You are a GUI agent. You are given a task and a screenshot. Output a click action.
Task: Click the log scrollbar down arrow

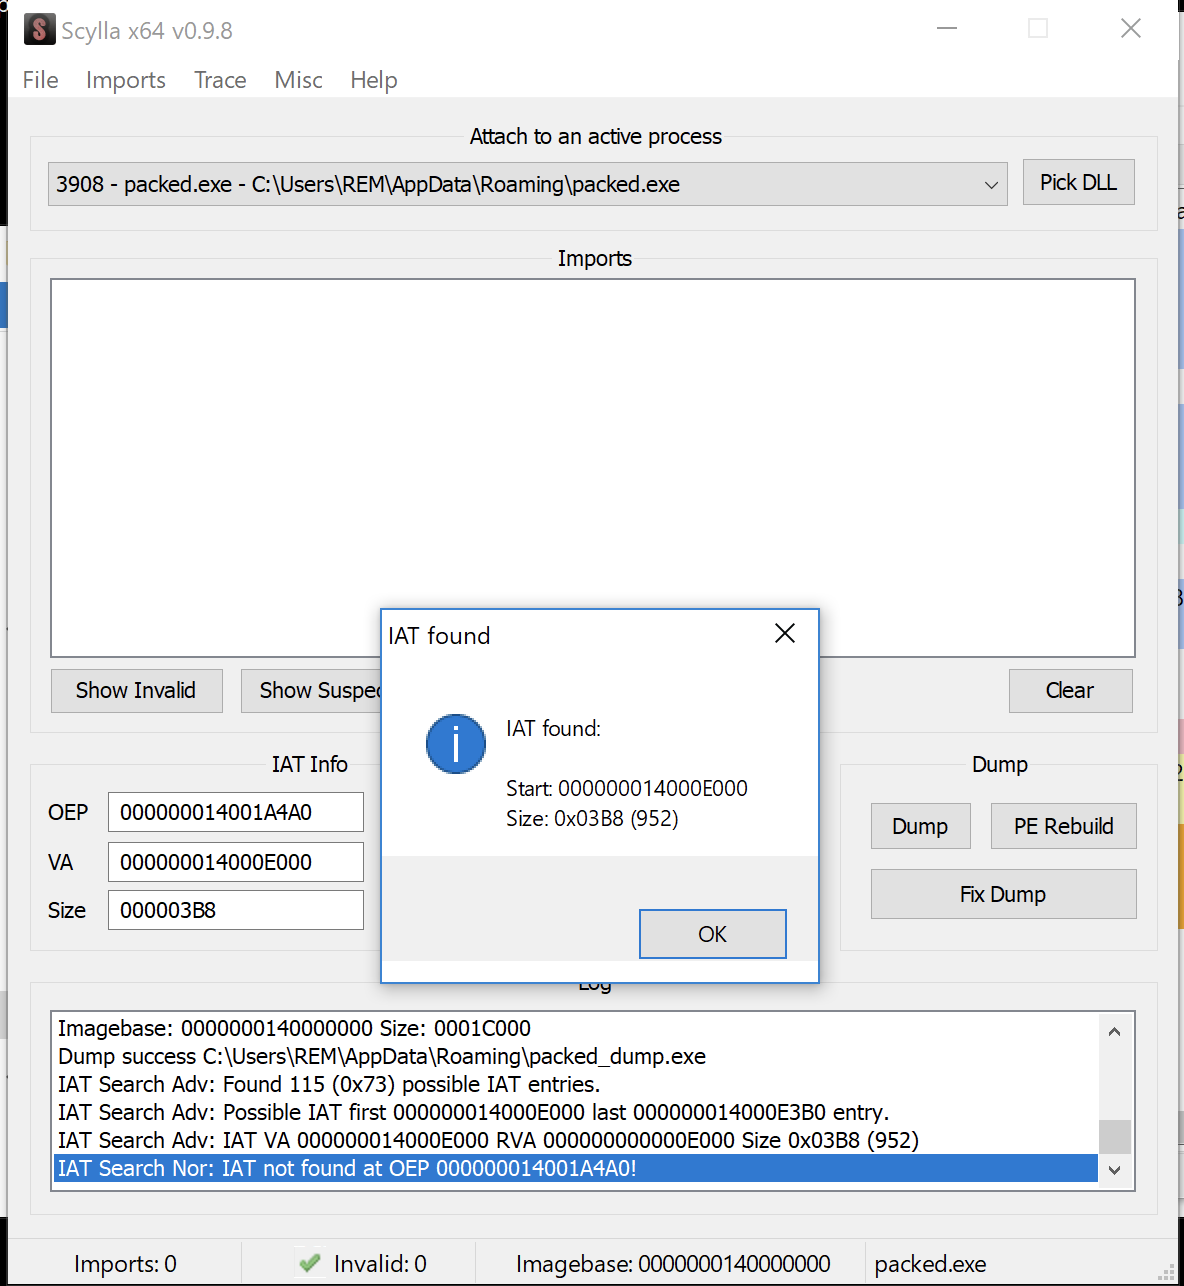pos(1114,1170)
